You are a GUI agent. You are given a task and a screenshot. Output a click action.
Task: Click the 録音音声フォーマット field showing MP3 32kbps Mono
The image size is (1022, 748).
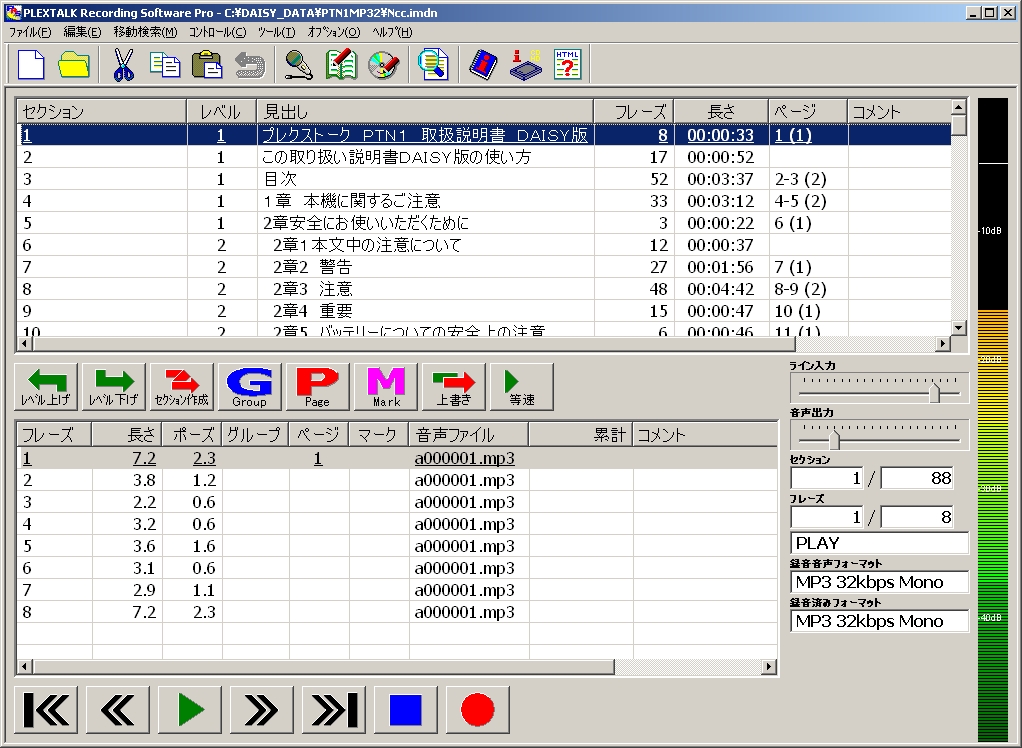tap(879, 582)
